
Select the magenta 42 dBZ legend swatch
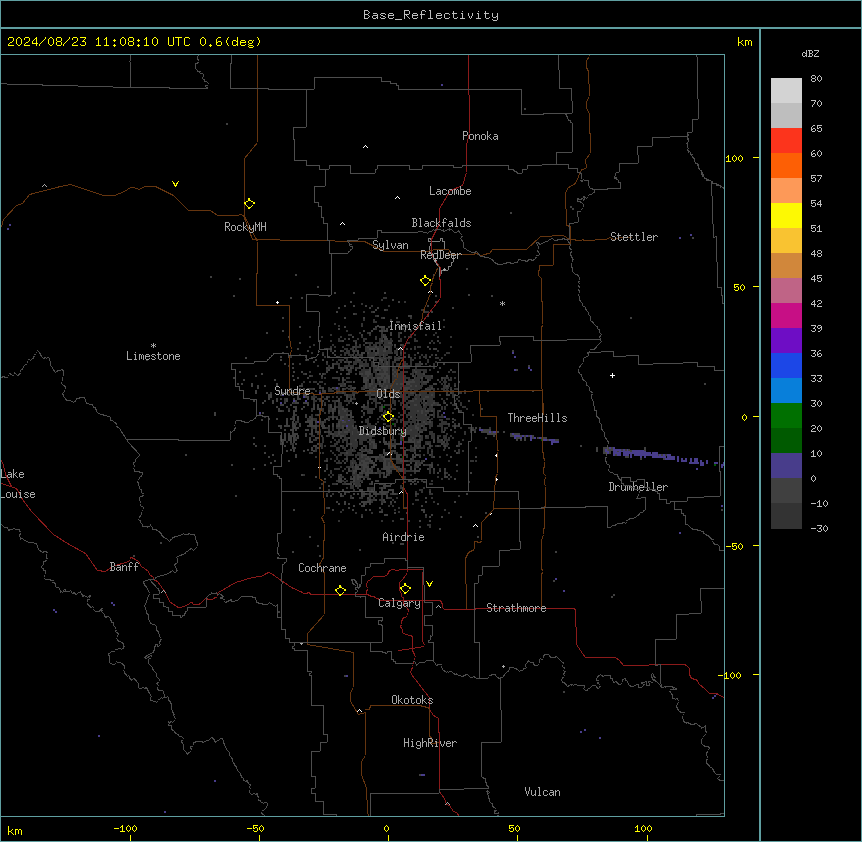click(x=786, y=315)
